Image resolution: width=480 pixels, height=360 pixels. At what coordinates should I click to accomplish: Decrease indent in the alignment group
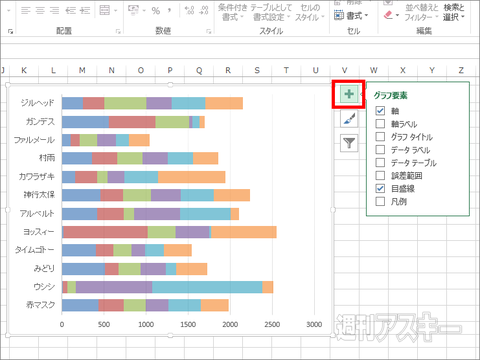coord(70,11)
